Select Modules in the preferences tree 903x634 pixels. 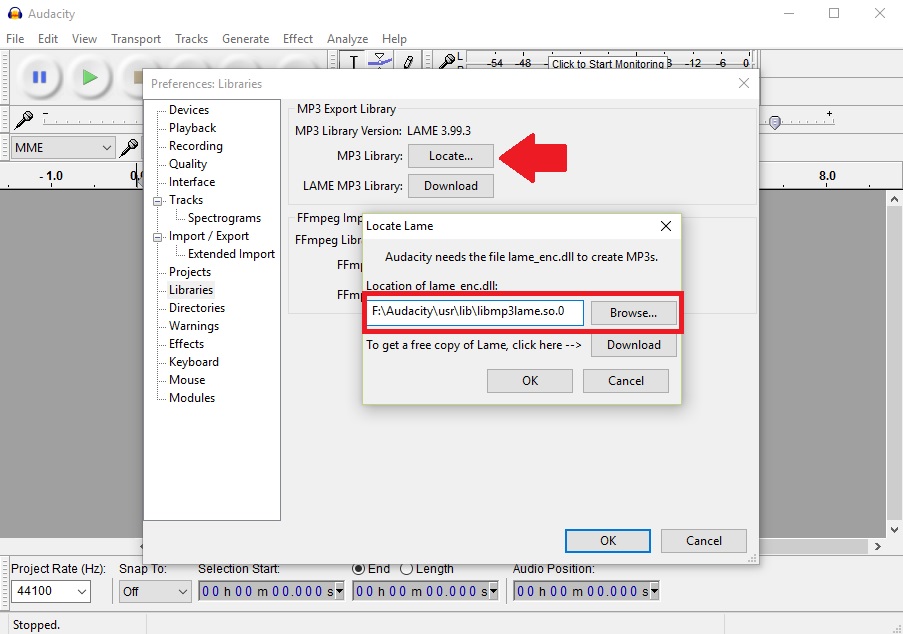click(192, 398)
